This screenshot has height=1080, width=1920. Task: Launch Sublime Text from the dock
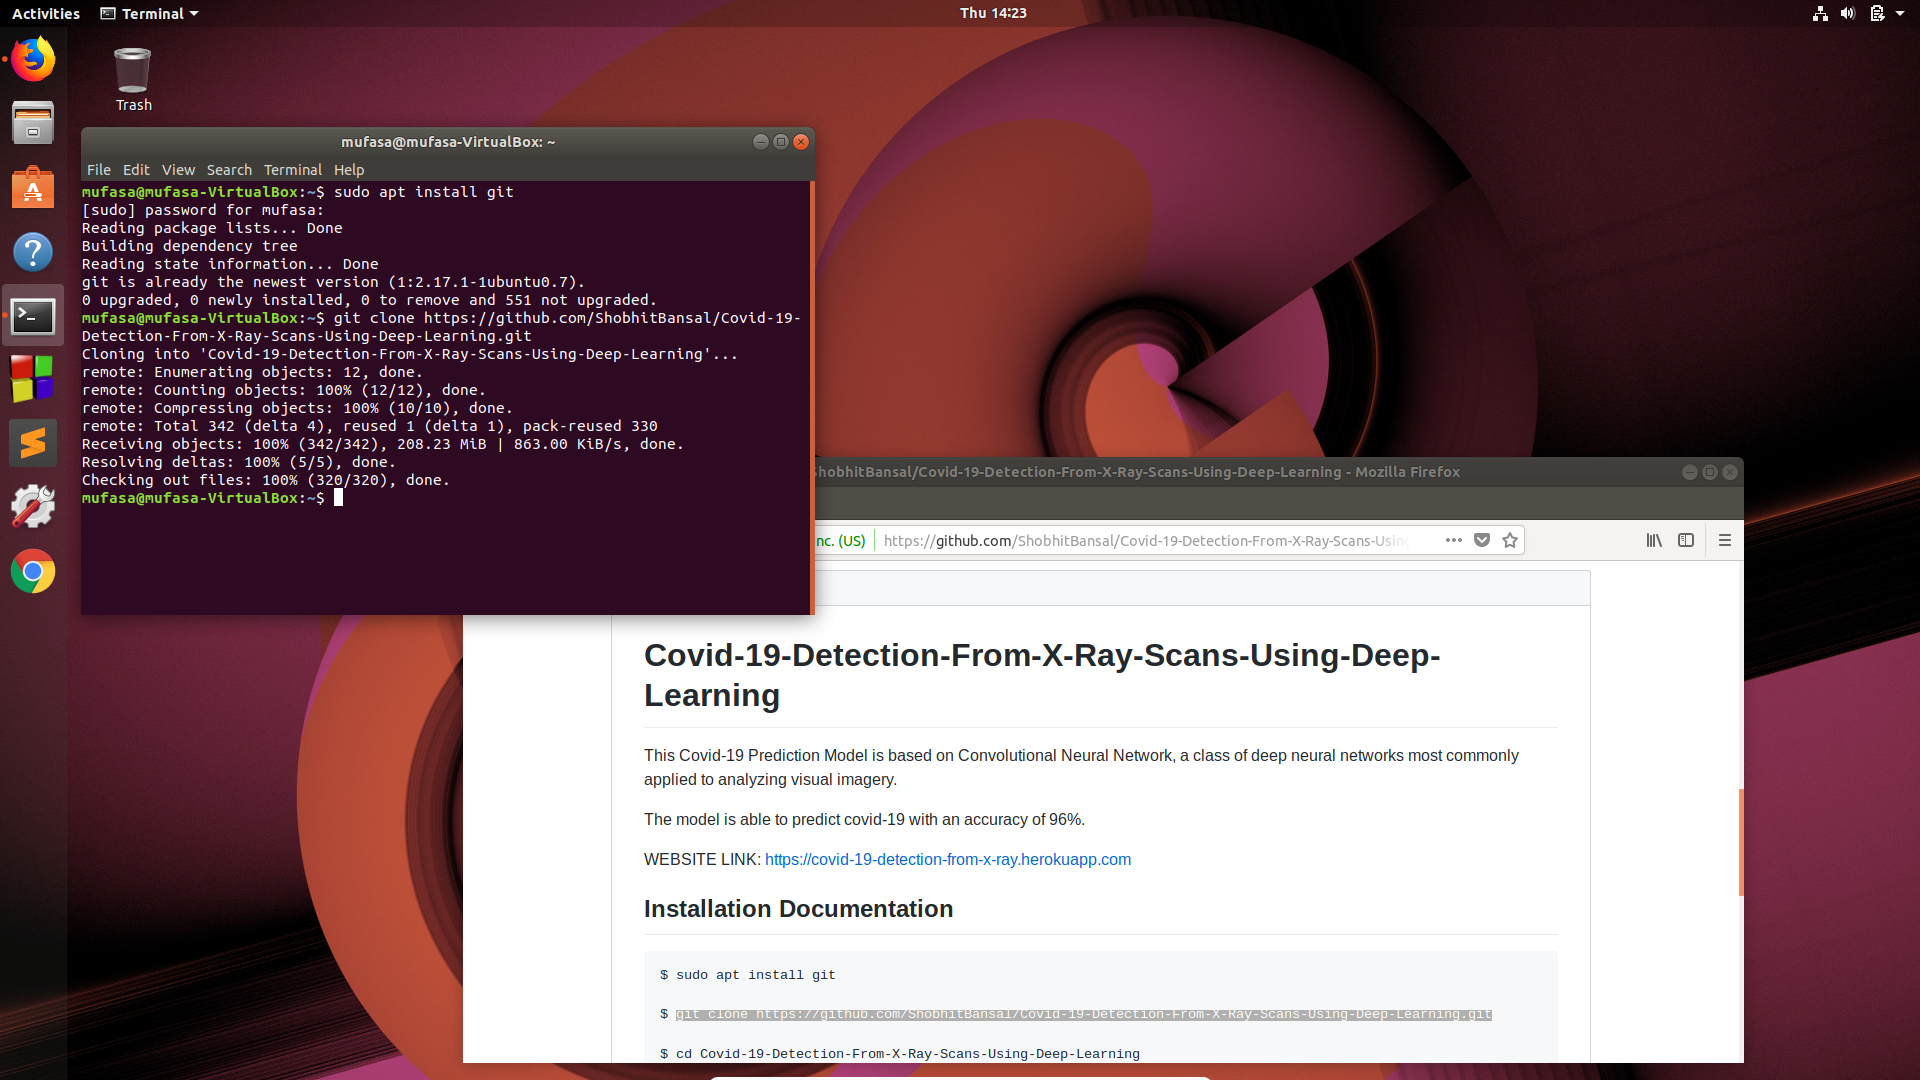click(x=33, y=443)
